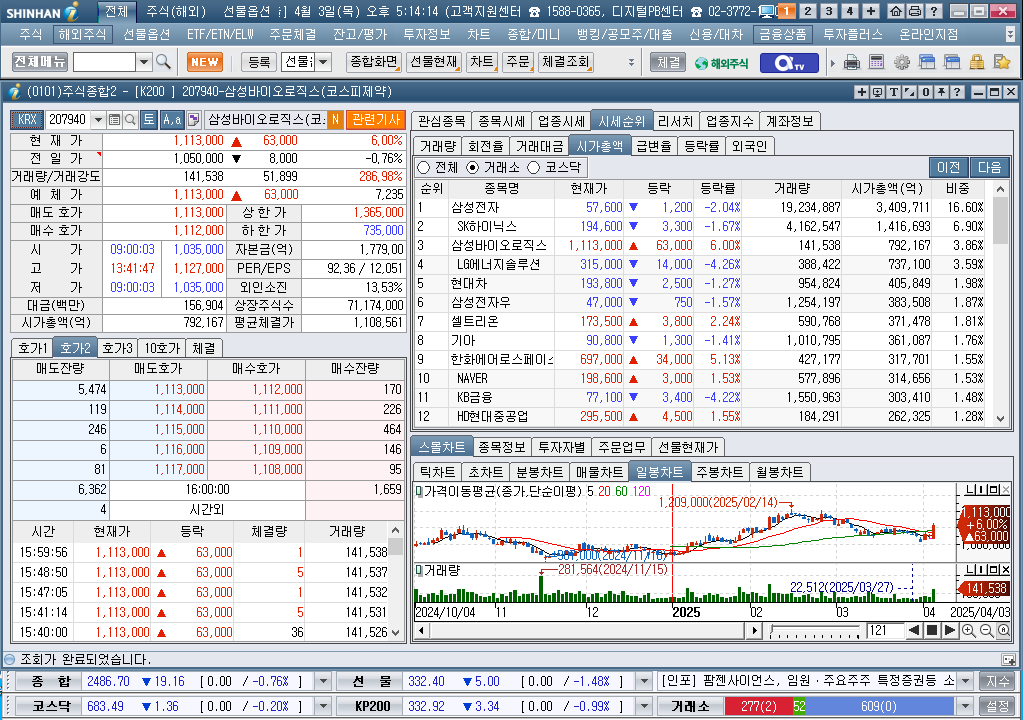This screenshot has height=720, width=1023.
Task: Click the gold padlock lock icon
Action: tap(977, 63)
